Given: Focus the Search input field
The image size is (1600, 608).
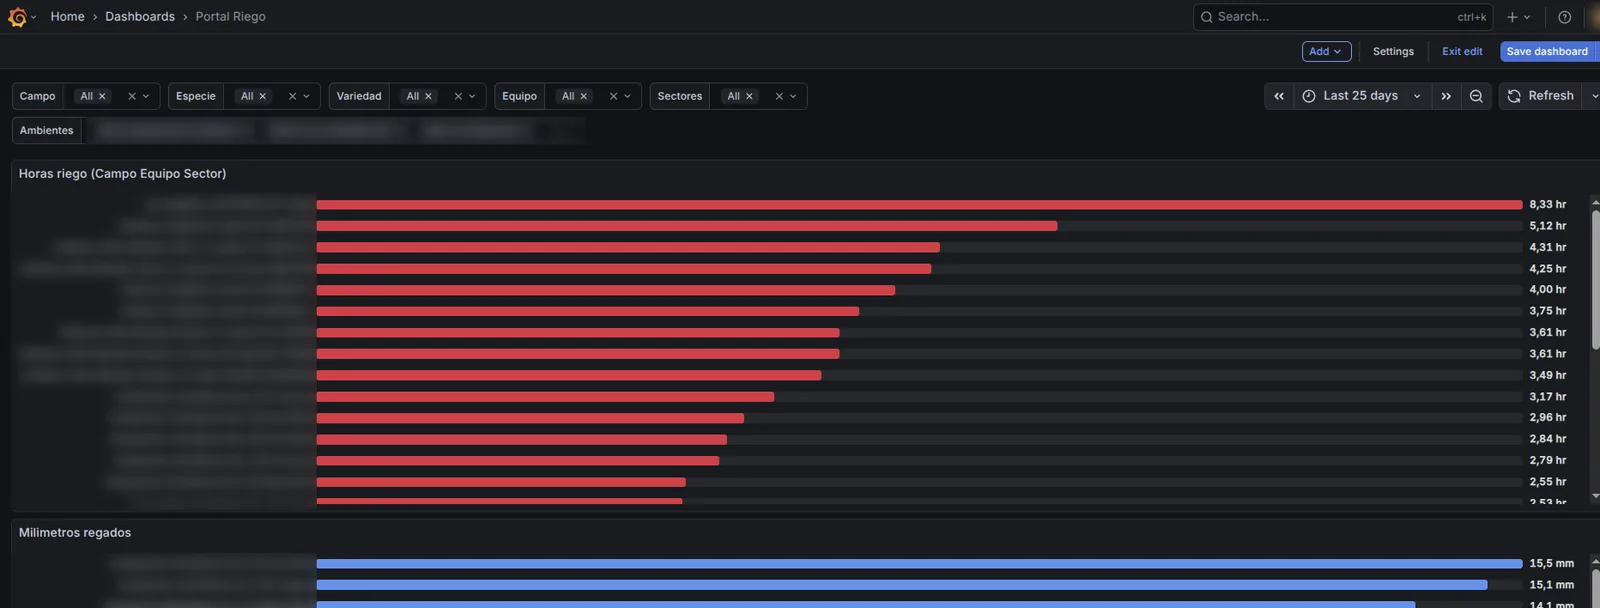Looking at the screenshot, I should click(1342, 17).
